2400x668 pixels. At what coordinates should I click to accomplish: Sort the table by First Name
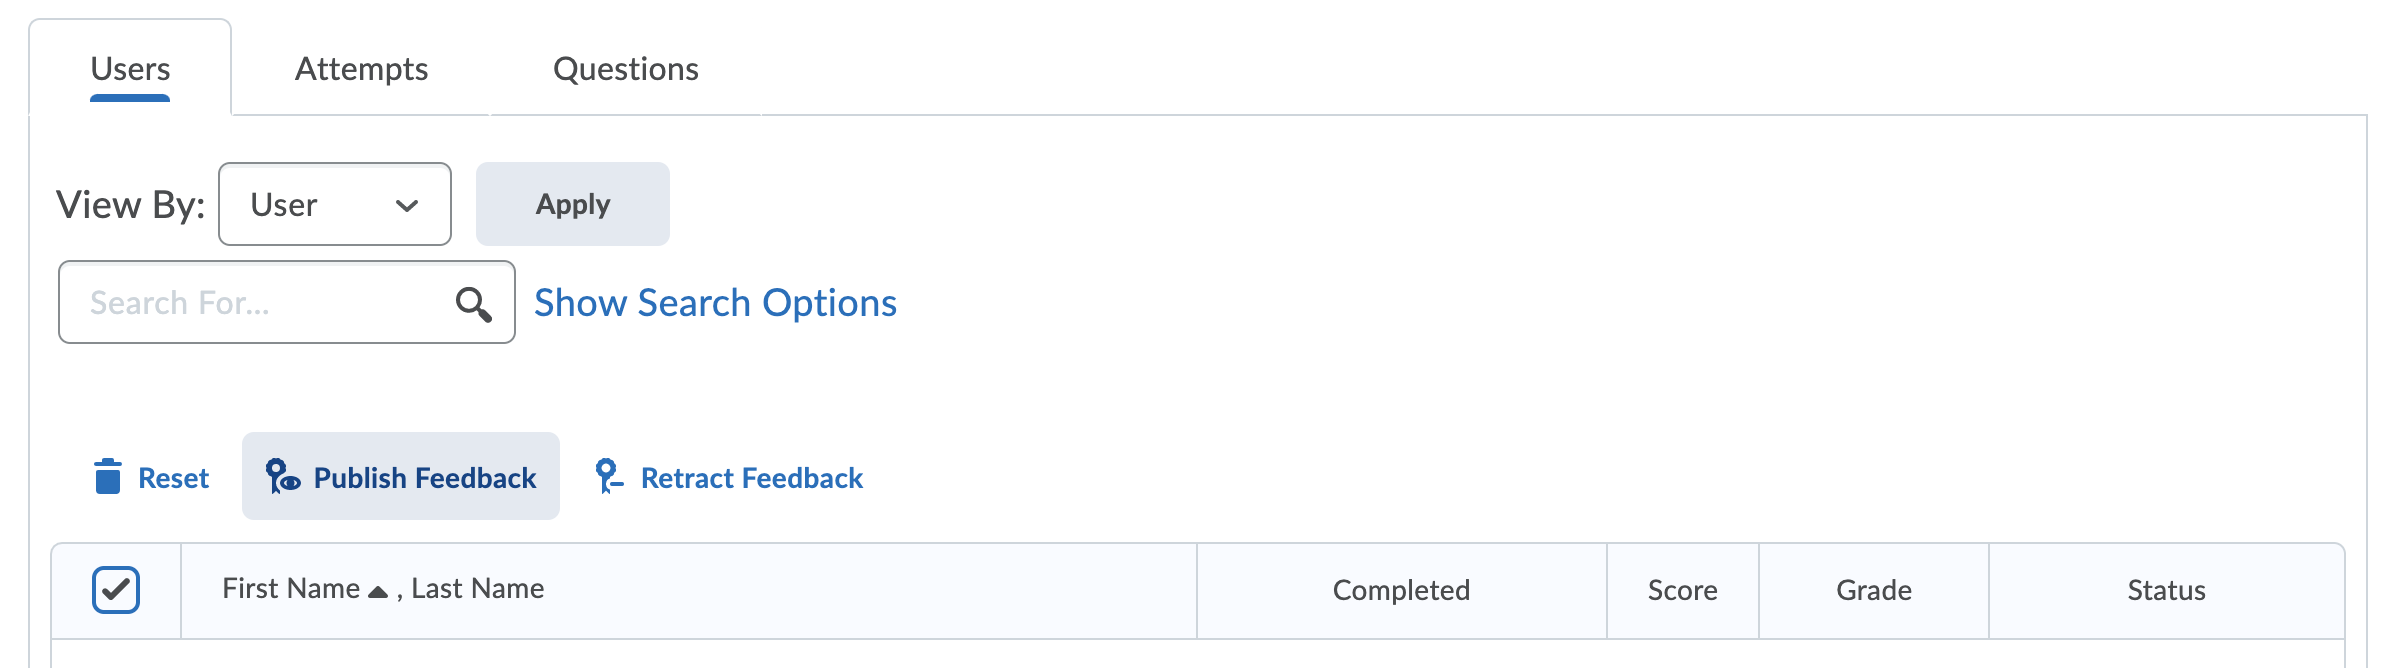pos(290,589)
